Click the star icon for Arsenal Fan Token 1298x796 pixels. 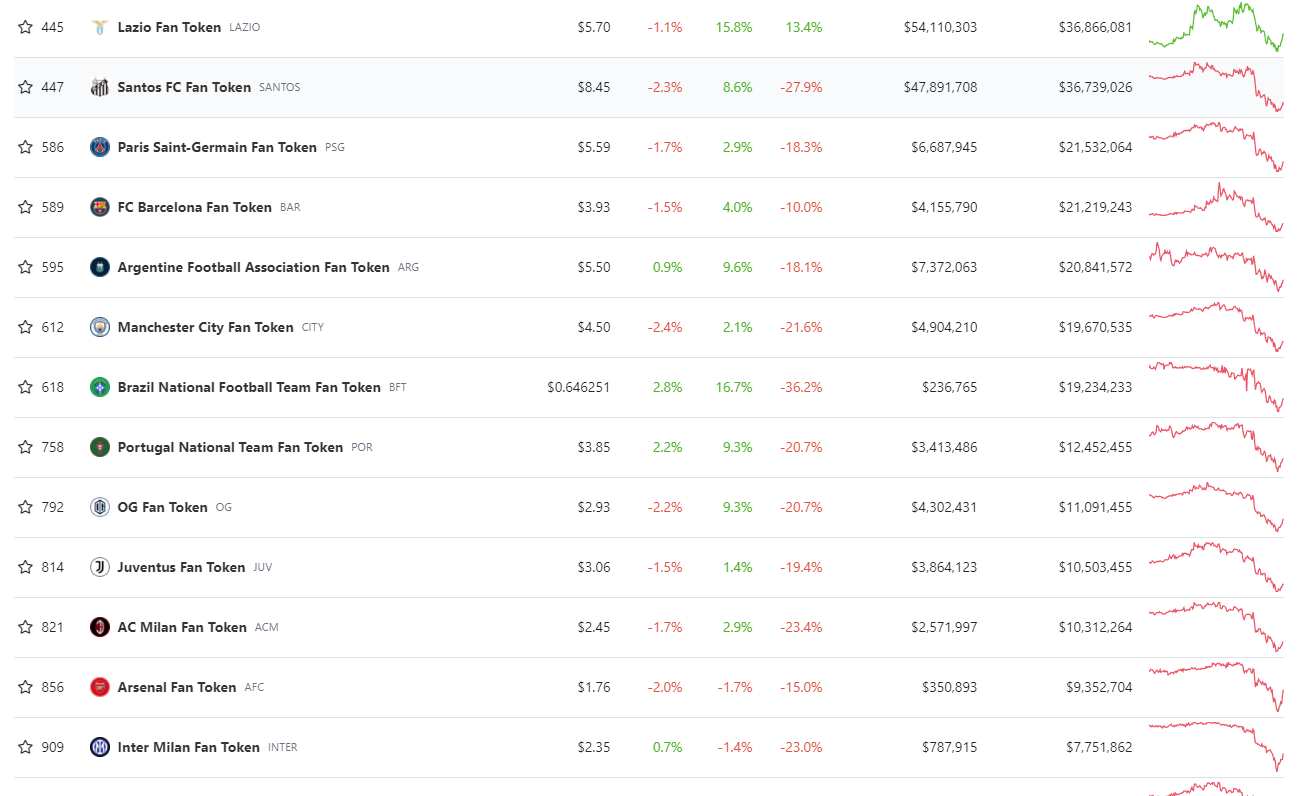coord(25,687)
